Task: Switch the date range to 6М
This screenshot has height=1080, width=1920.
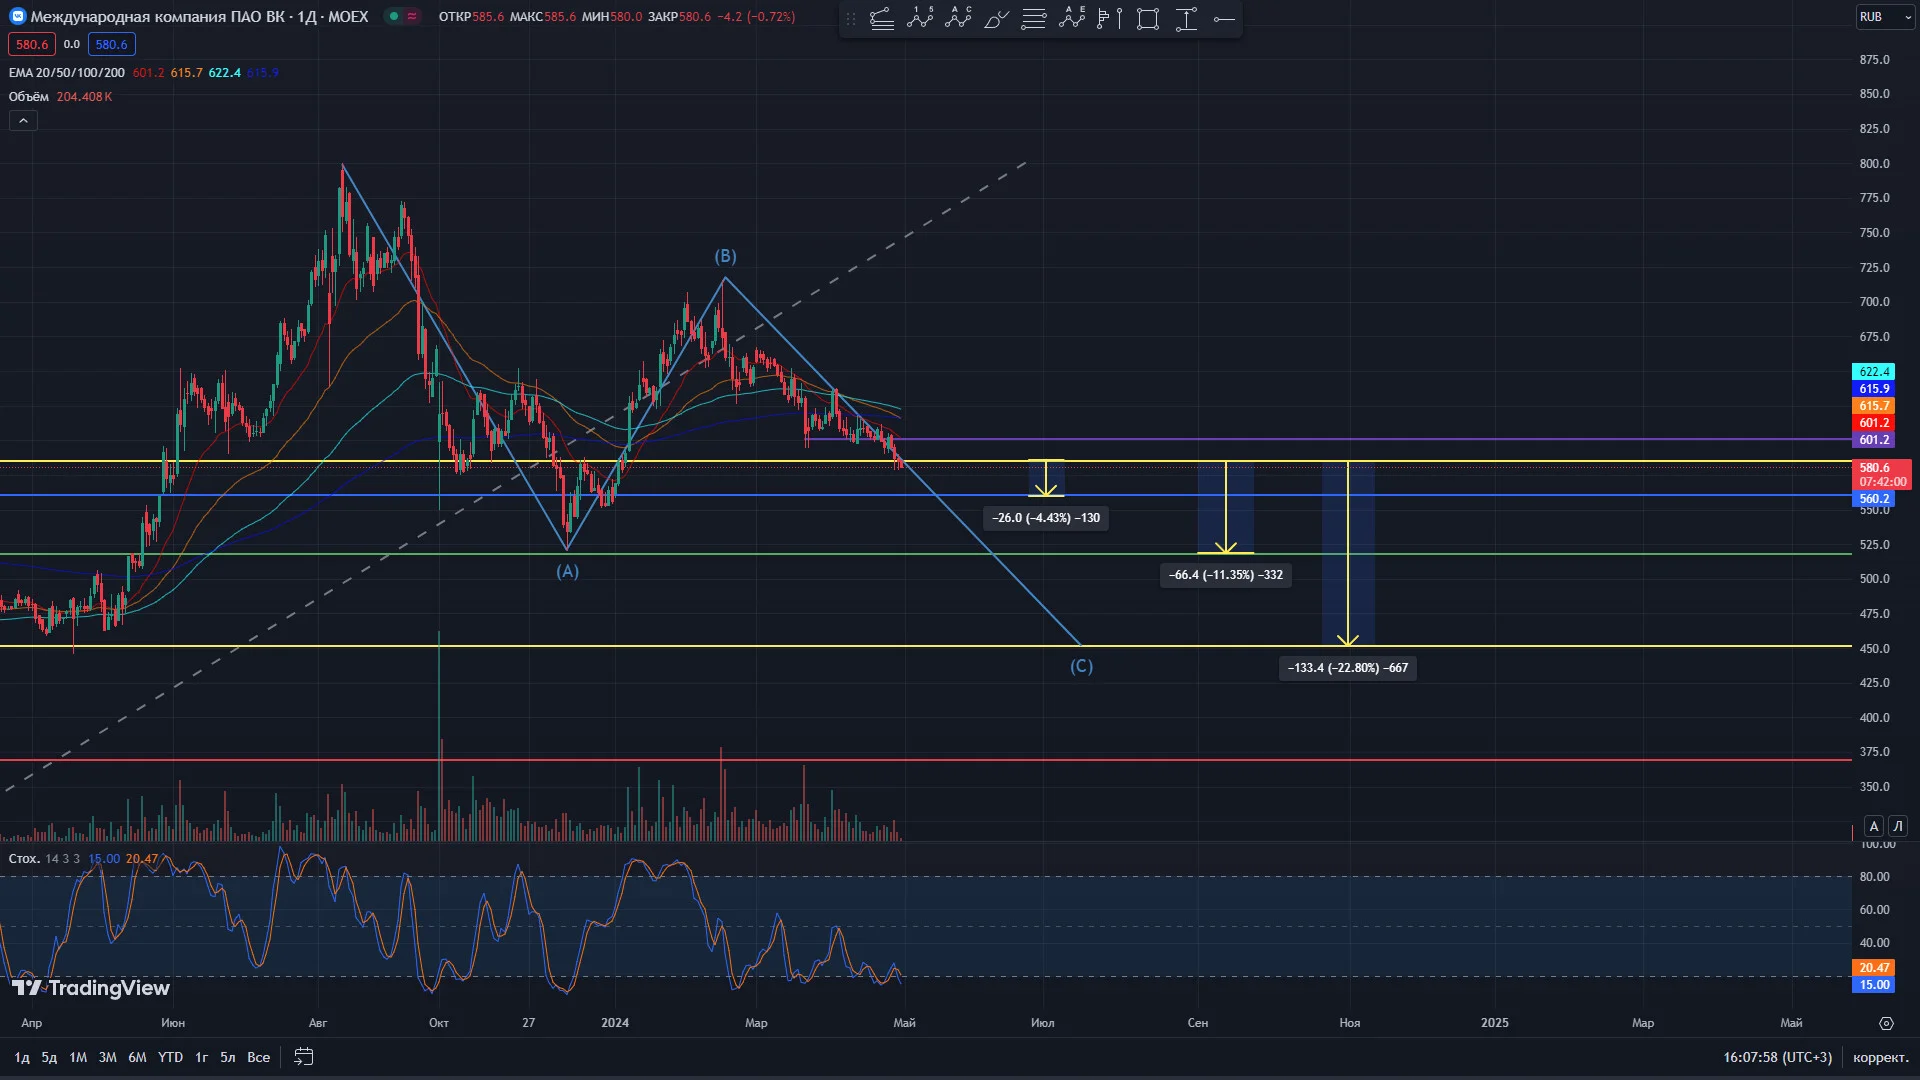Action: (137, 1057)
